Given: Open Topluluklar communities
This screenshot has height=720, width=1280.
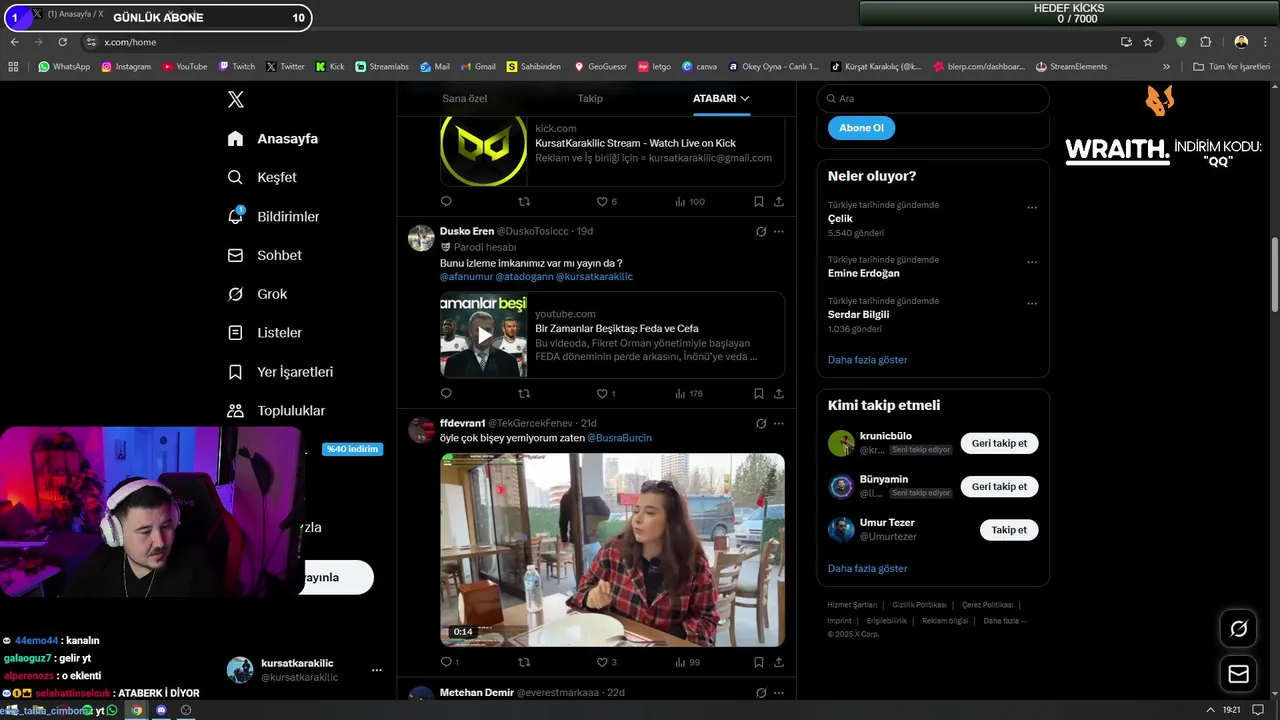Looking at the screenshot, I should (276, 410).
